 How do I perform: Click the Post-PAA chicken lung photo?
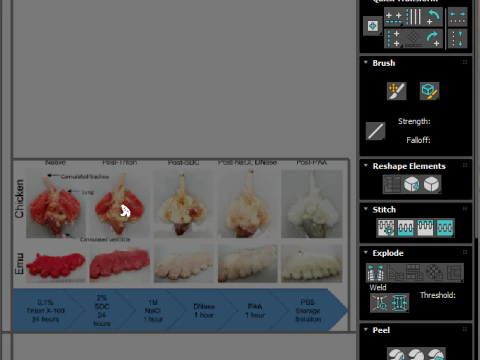click(x=312, y=204)
